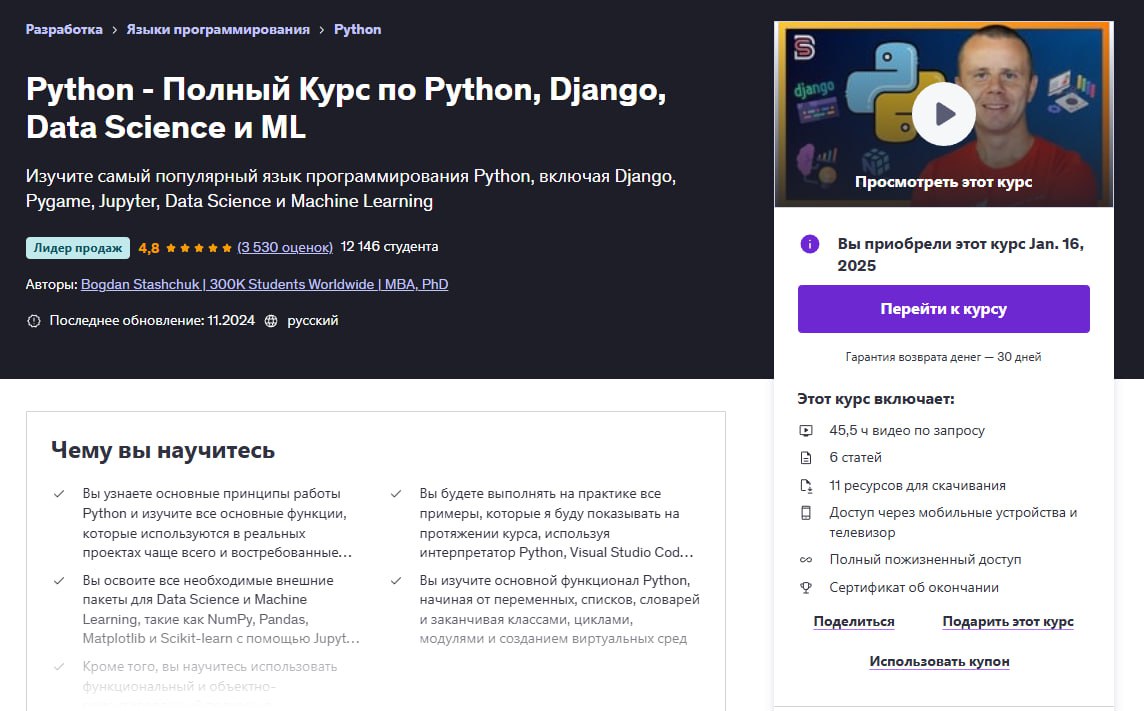Click the "Этот курс включает:" heading

click(x=876, y=399)
